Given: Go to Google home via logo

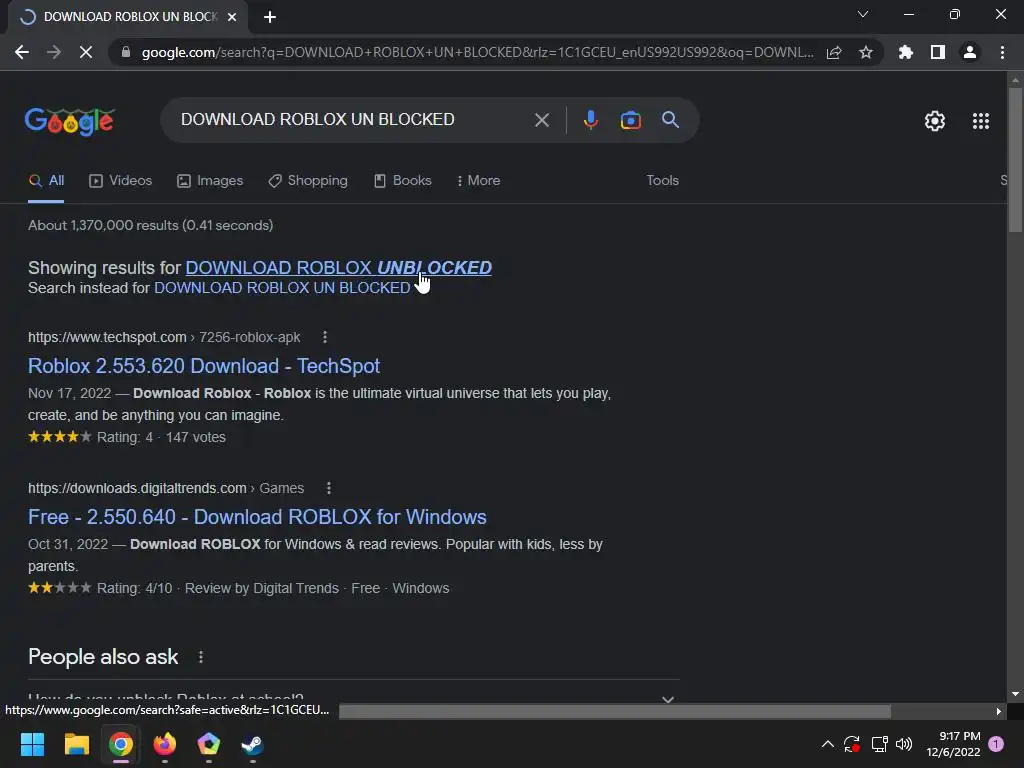Looking at the screenshot, I should point(70,121).
